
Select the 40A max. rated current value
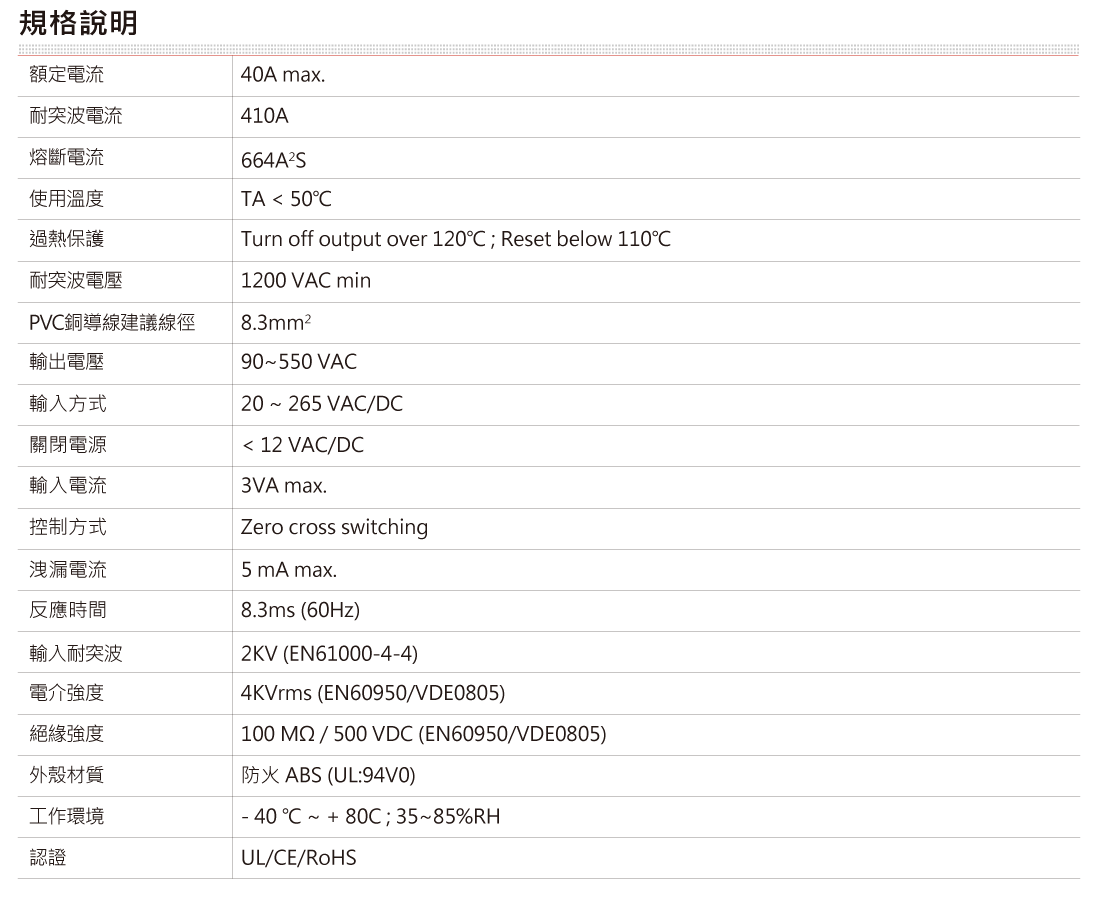pos(283,75)
